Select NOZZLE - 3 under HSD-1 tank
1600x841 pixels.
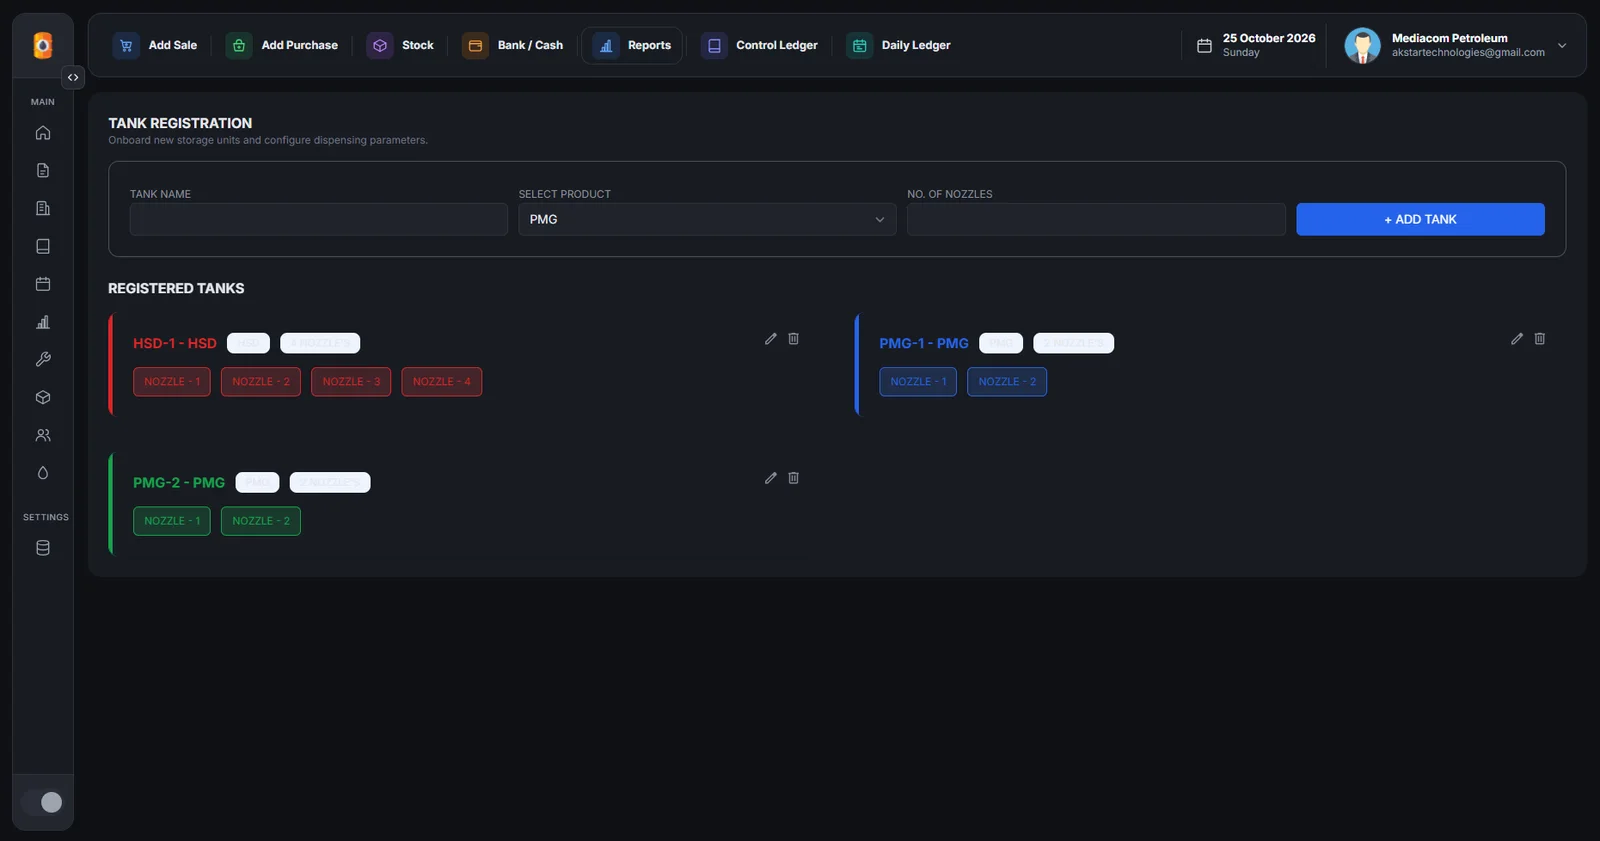(351, 382)
